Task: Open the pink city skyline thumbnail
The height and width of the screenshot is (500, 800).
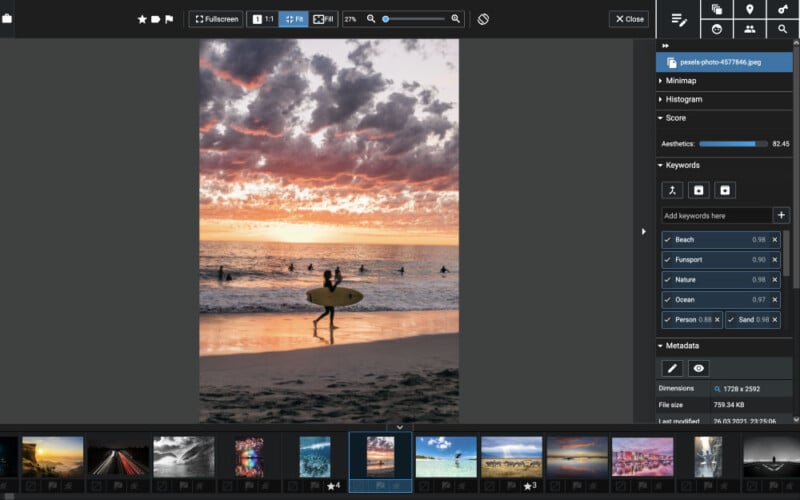Action: click(x=643, y=457)
